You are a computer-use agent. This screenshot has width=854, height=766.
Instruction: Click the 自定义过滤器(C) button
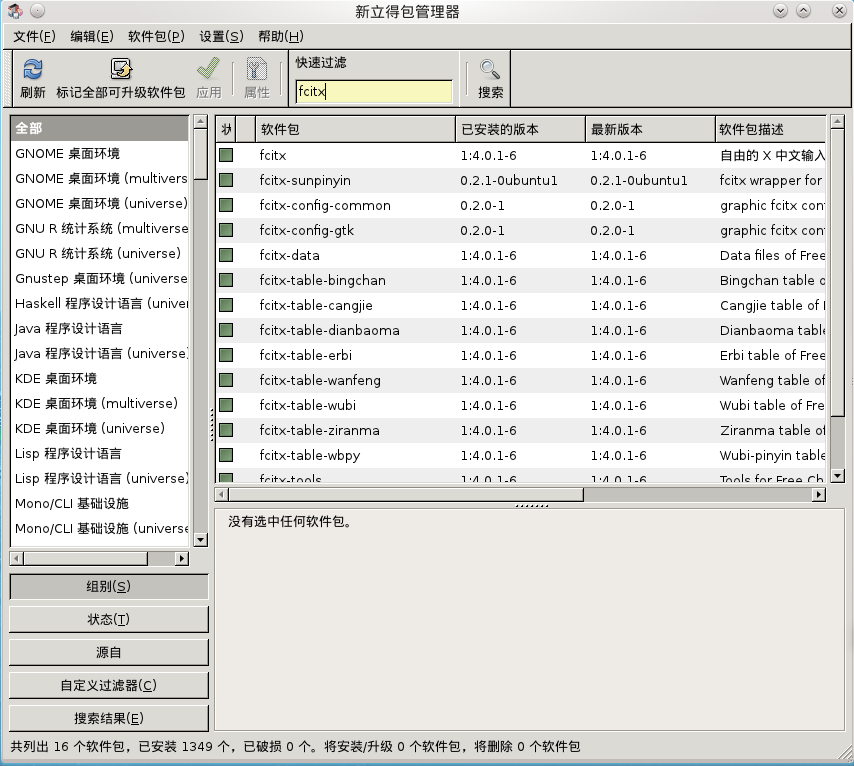tap(109, 685)
